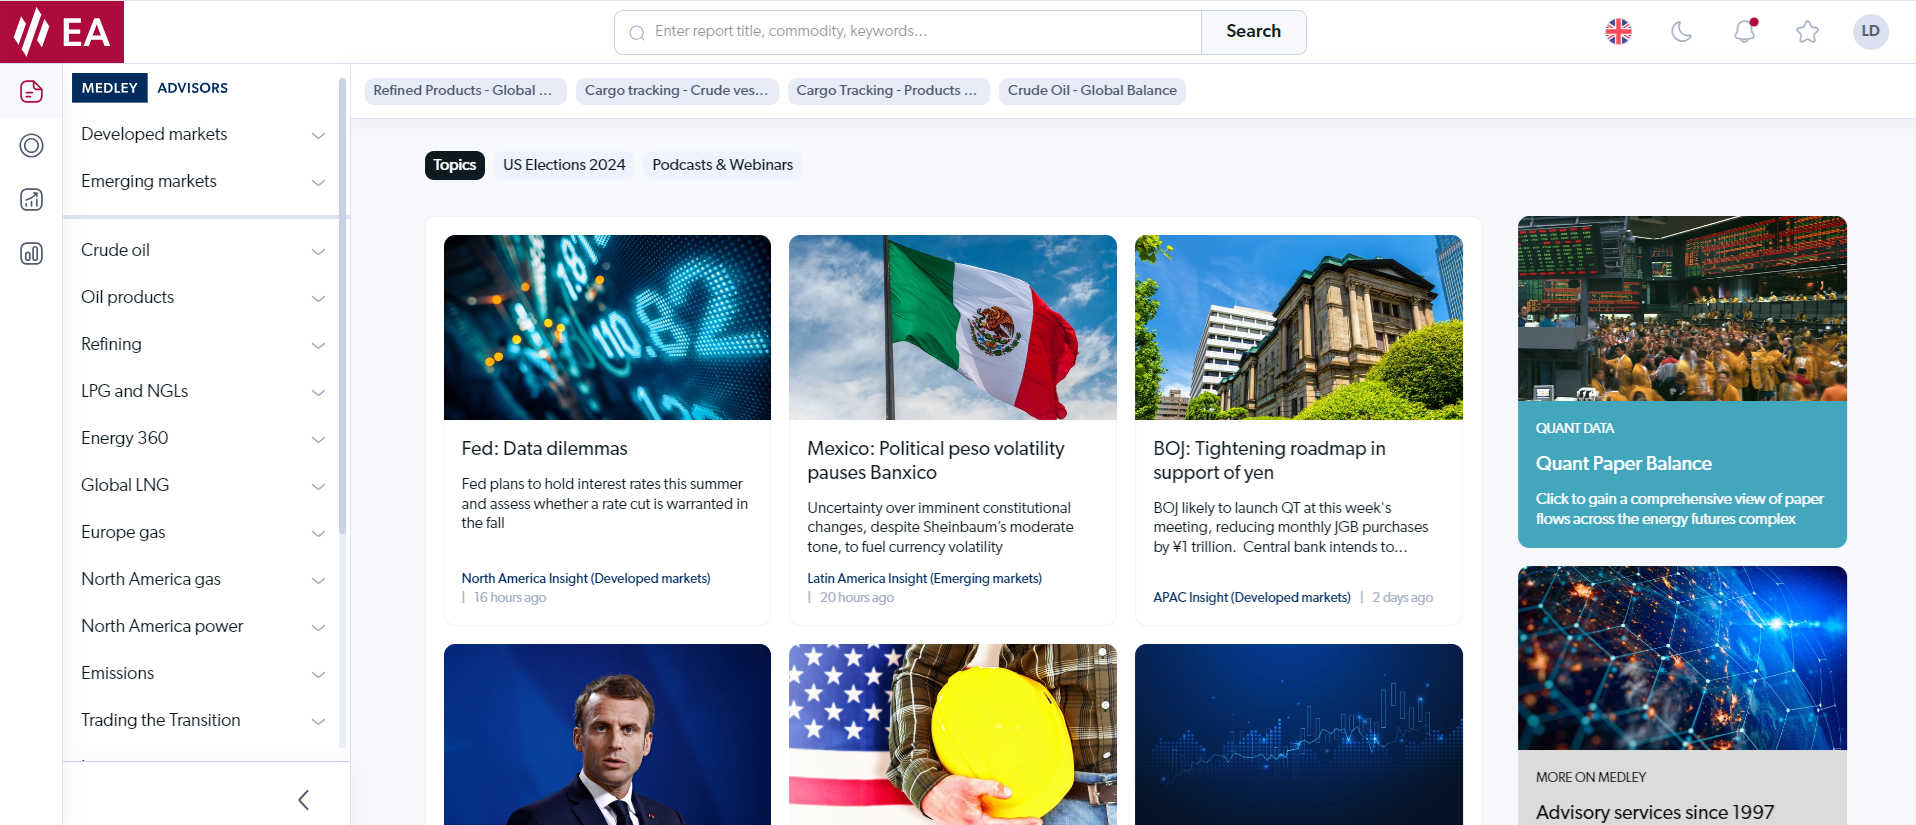Open the bar chart icon in sidebar
Image resolution: width=1916 pixels, height=825 pixels.
(31, 253)
